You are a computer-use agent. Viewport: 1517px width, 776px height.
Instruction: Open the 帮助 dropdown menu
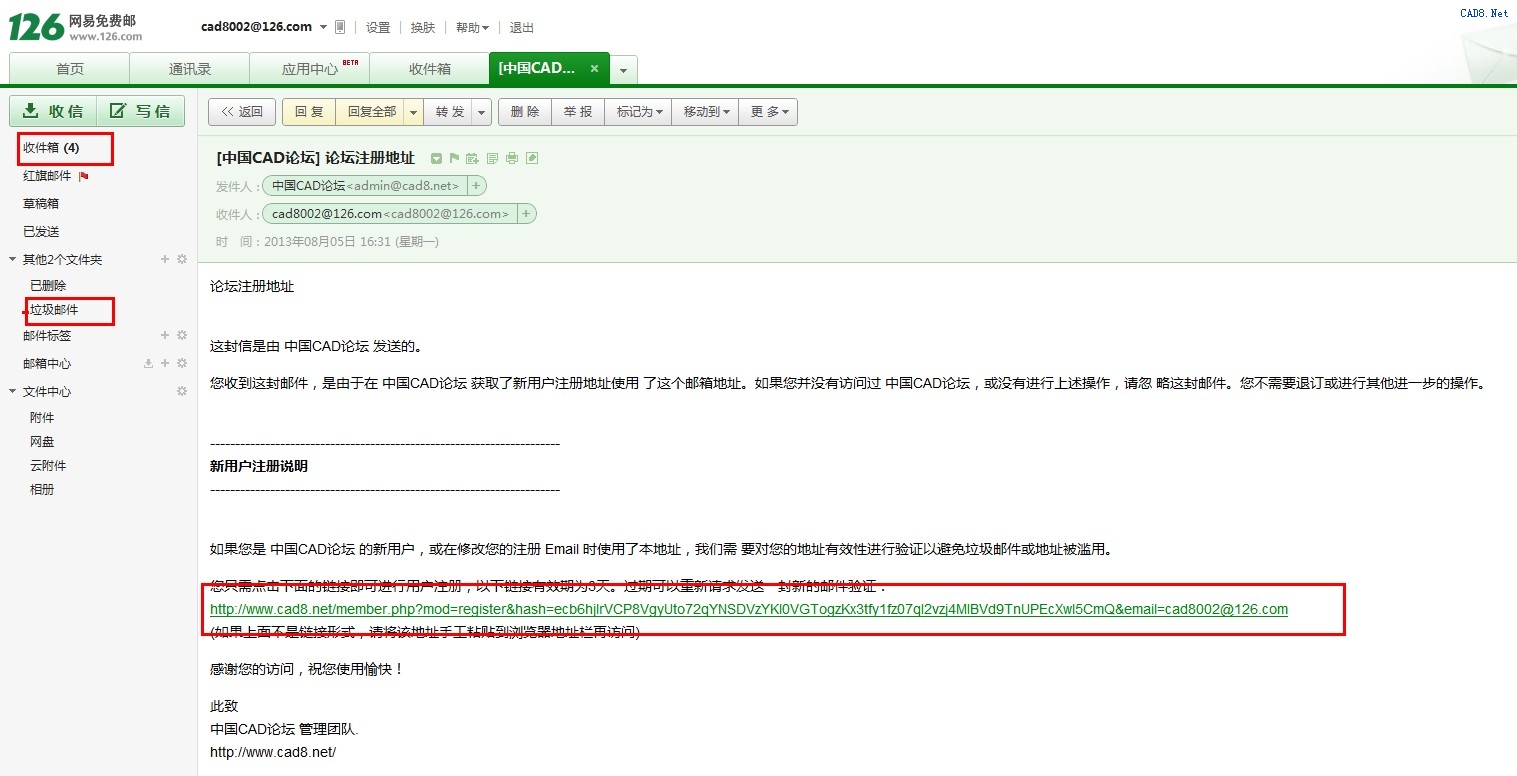[472, 28]
